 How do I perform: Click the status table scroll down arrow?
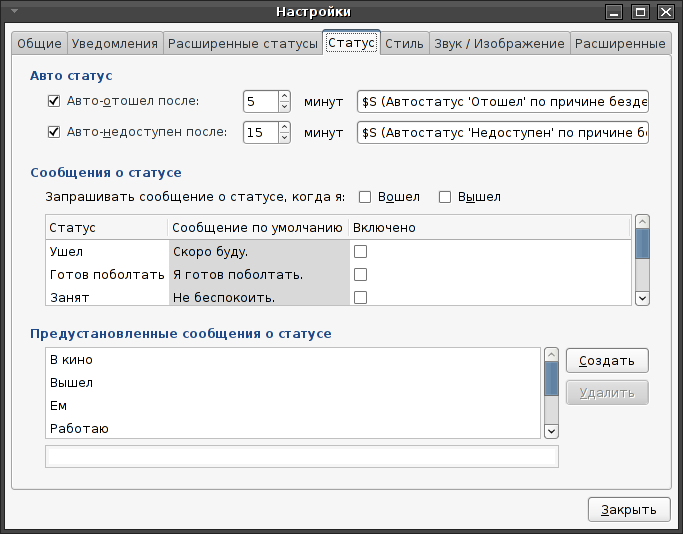click(642, 298)
